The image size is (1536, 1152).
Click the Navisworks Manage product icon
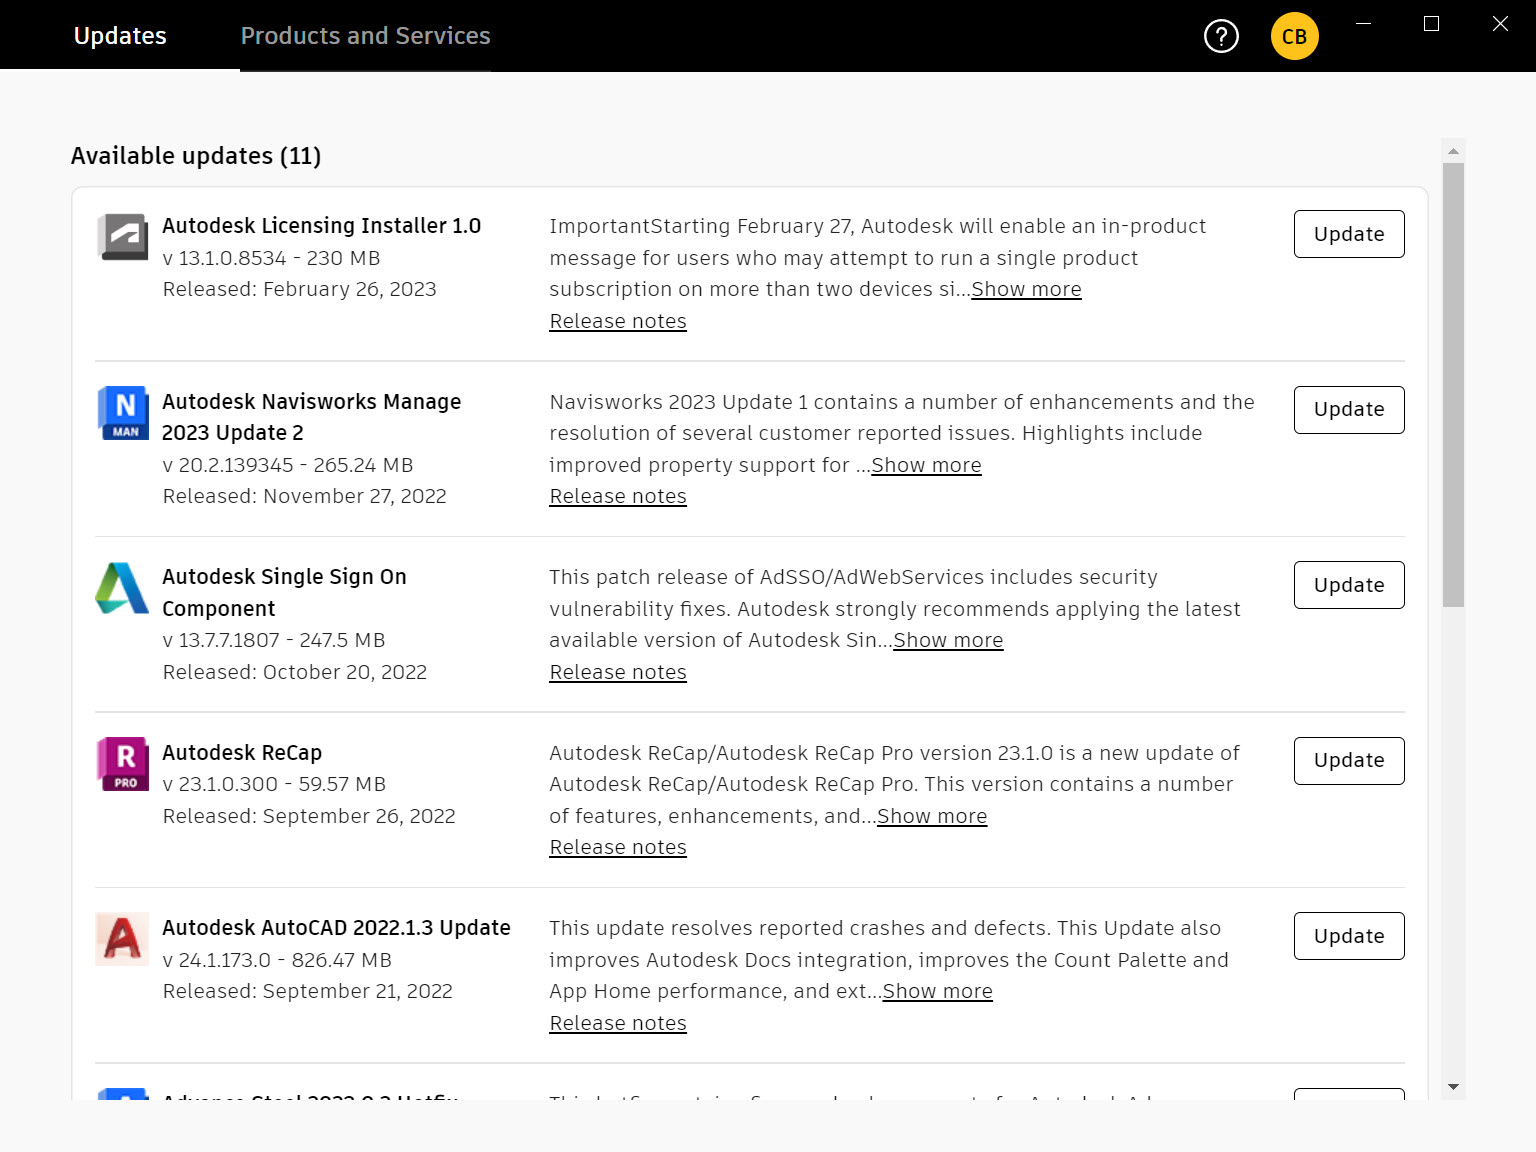(x=123, y=412)
